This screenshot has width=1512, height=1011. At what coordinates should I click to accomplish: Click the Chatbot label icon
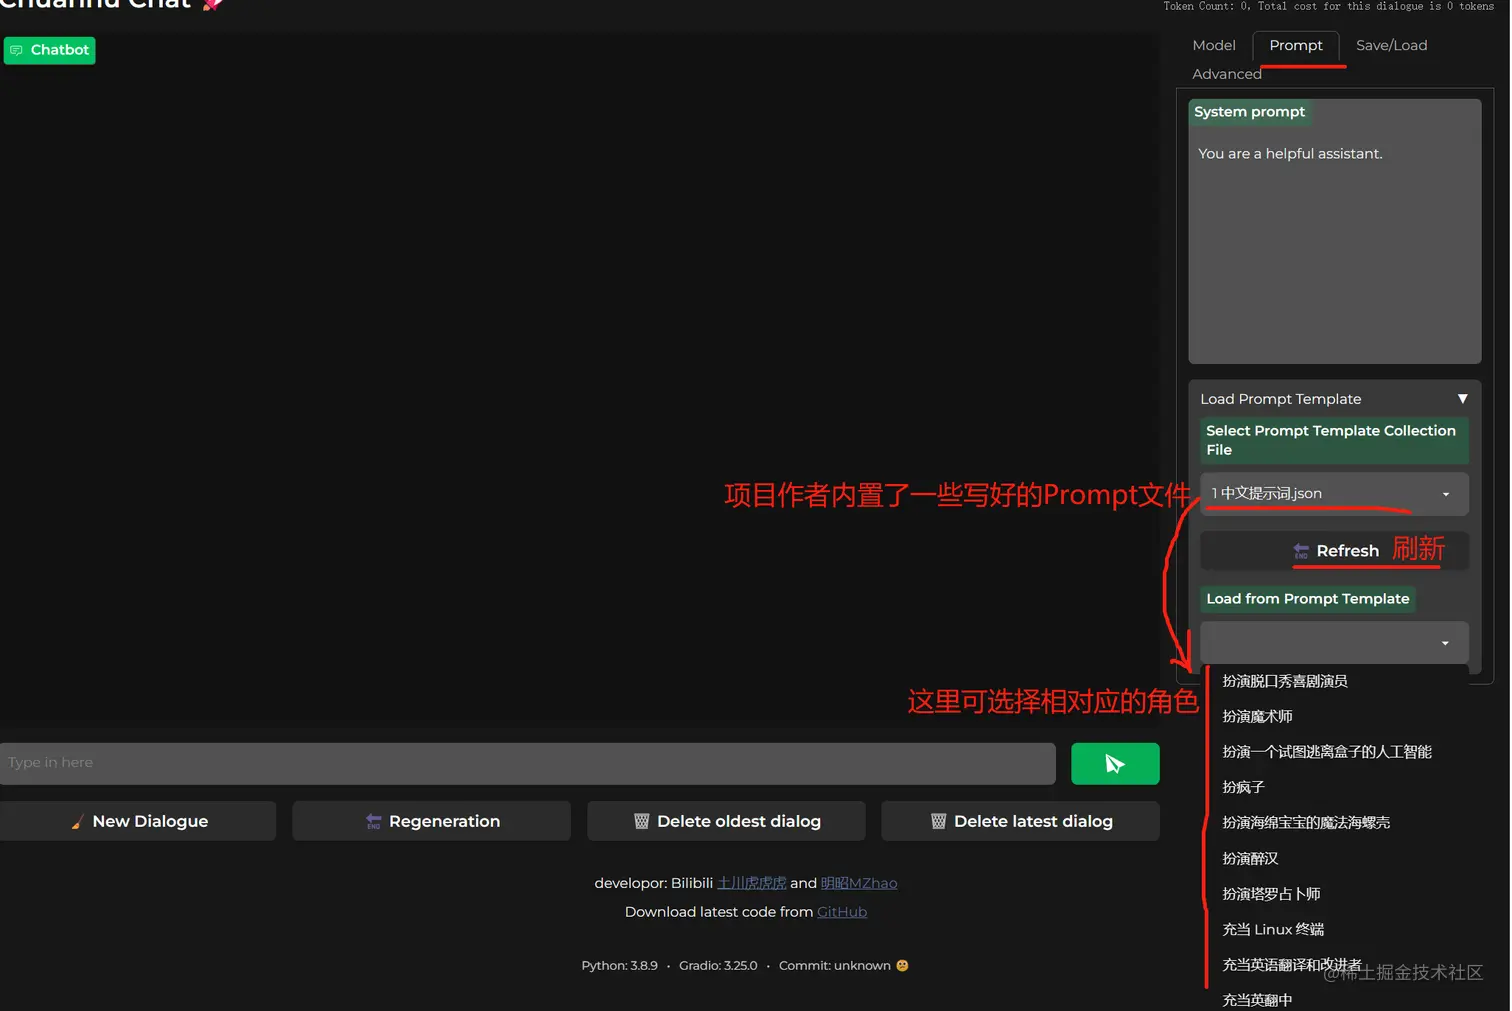[16, 50]
